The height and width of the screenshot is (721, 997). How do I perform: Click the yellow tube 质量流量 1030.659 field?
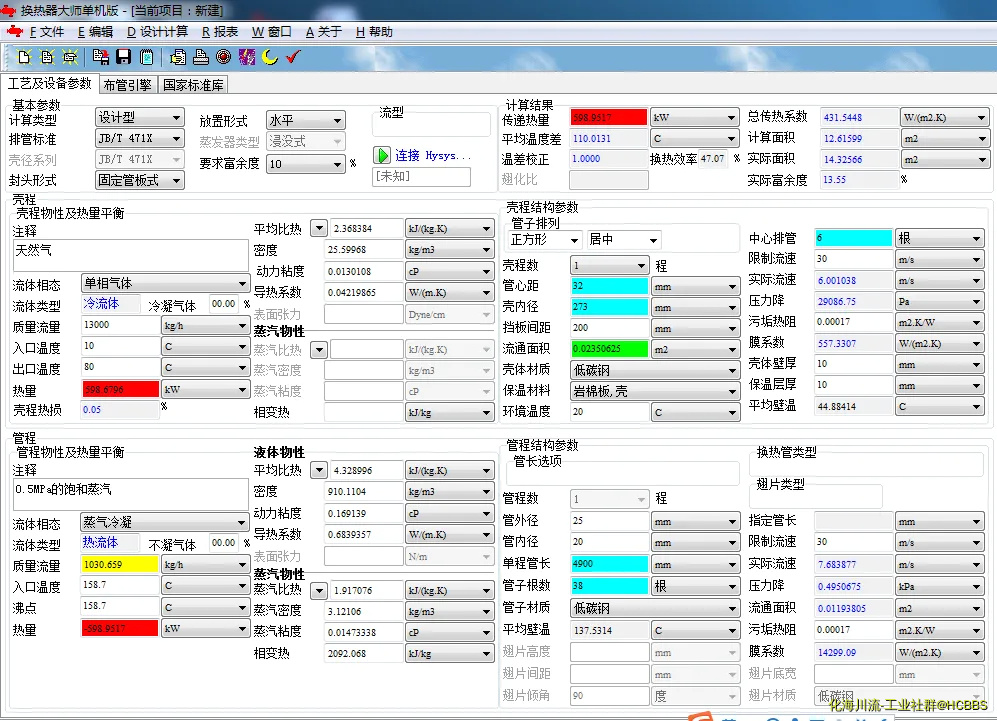pos(120,564)
